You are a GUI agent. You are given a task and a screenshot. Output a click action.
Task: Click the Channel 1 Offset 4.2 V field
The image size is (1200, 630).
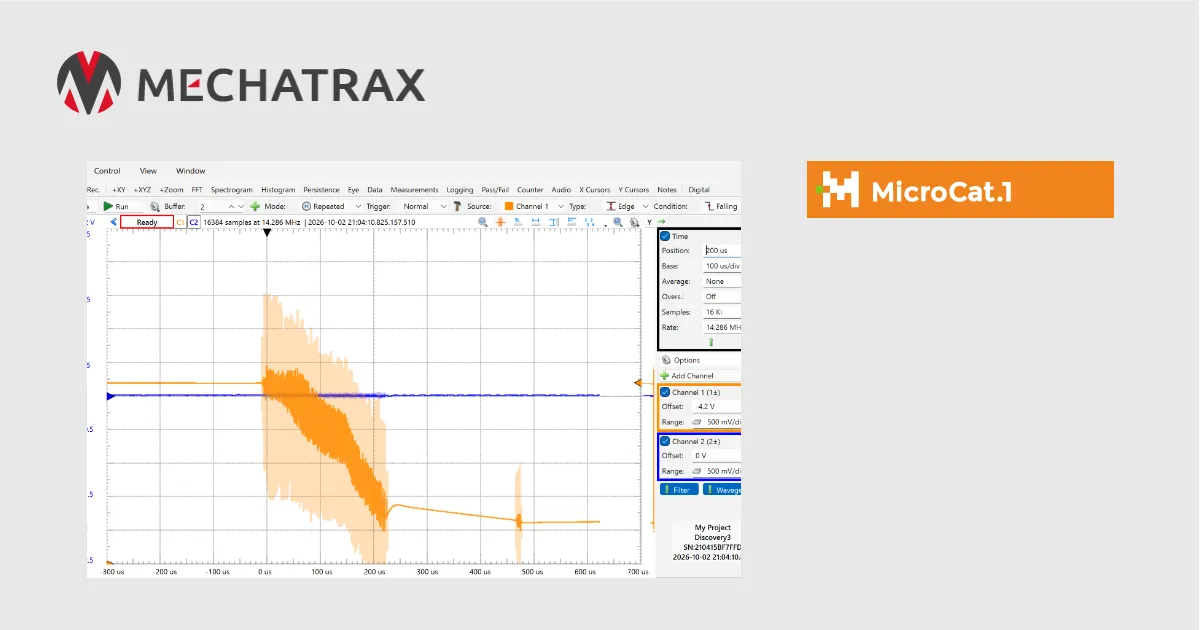point(716,407)
